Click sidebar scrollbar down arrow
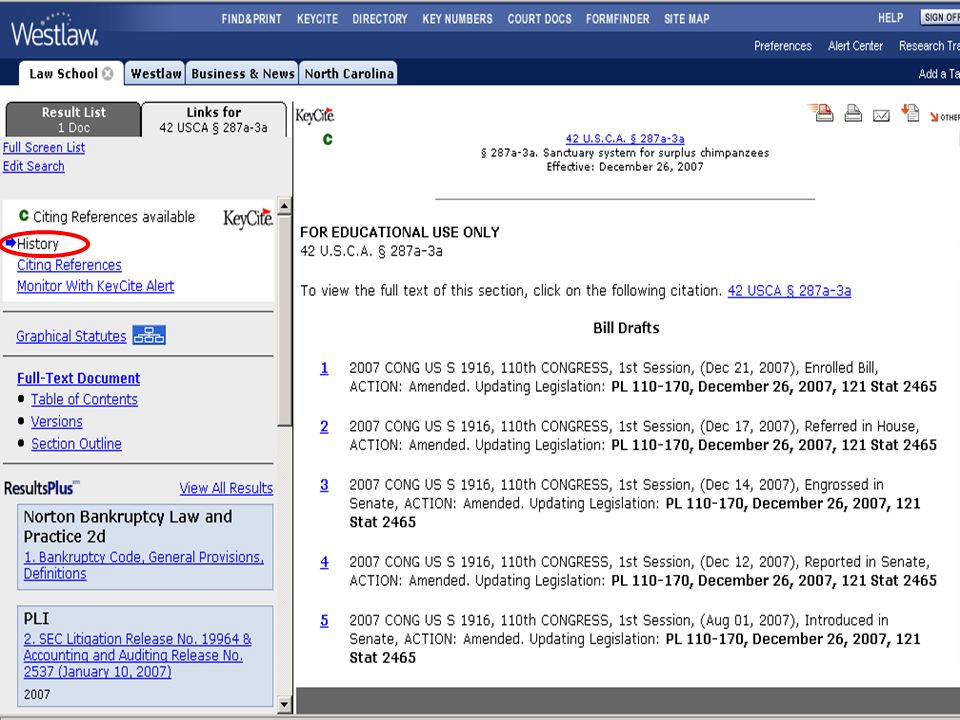This screenshot has width=960, height=720. [284, 704]
